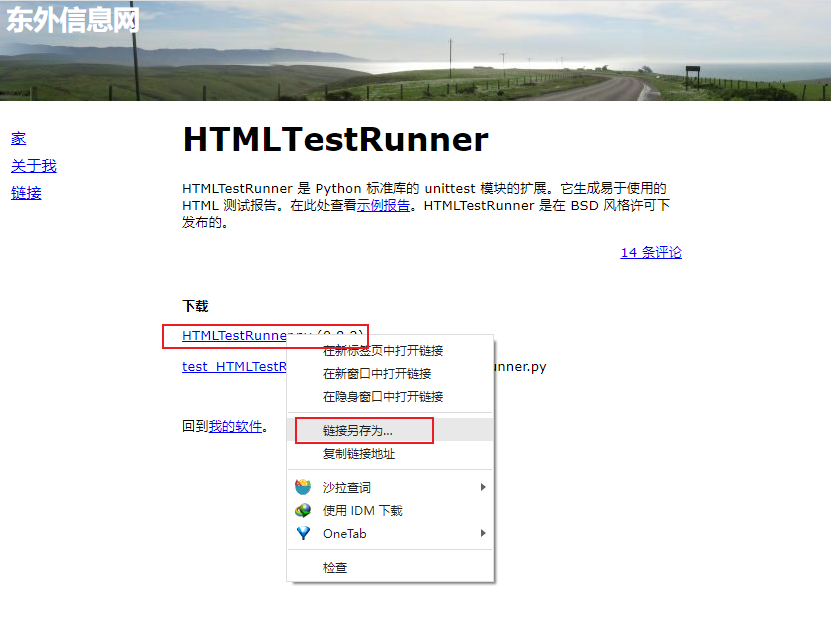The width and height of the screenshot is (831, 628).
Task: Open the 关于我 about page
Action: pos(33,166)
